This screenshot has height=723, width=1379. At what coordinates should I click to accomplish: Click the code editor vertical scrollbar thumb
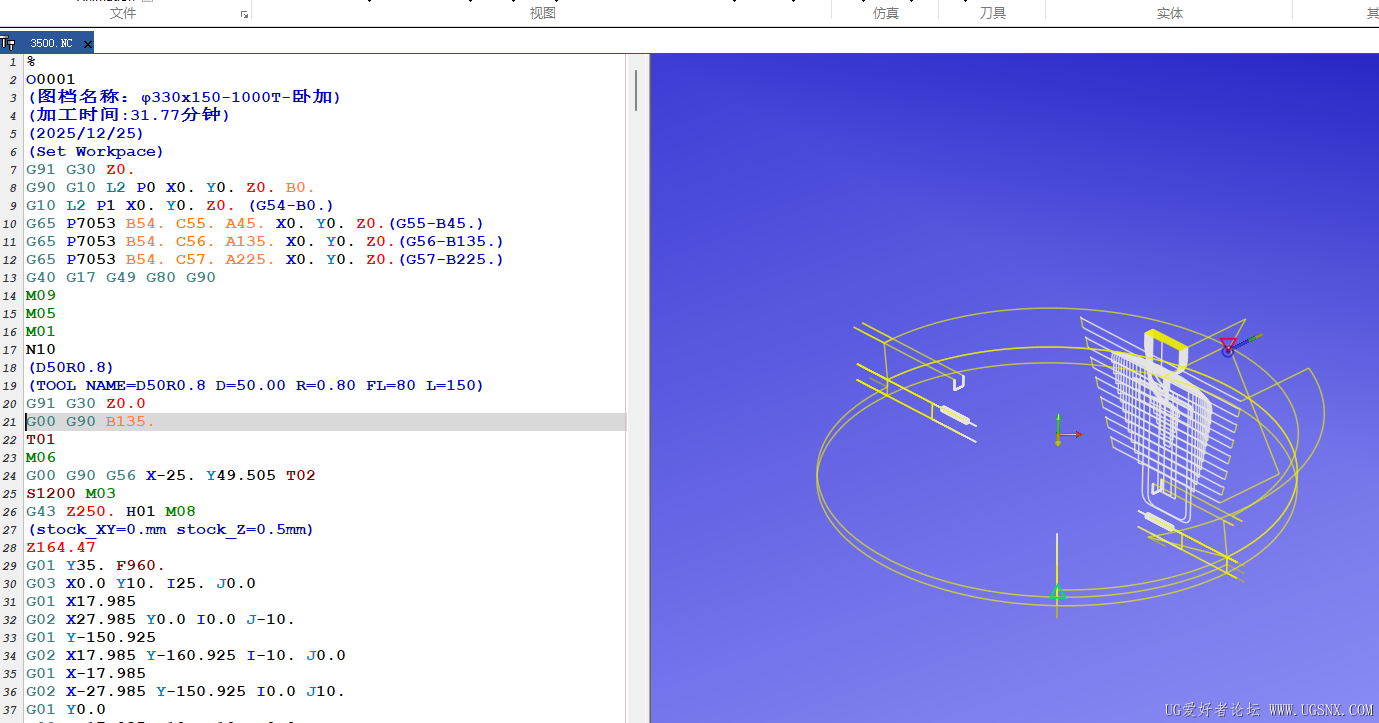pos(636,90)
